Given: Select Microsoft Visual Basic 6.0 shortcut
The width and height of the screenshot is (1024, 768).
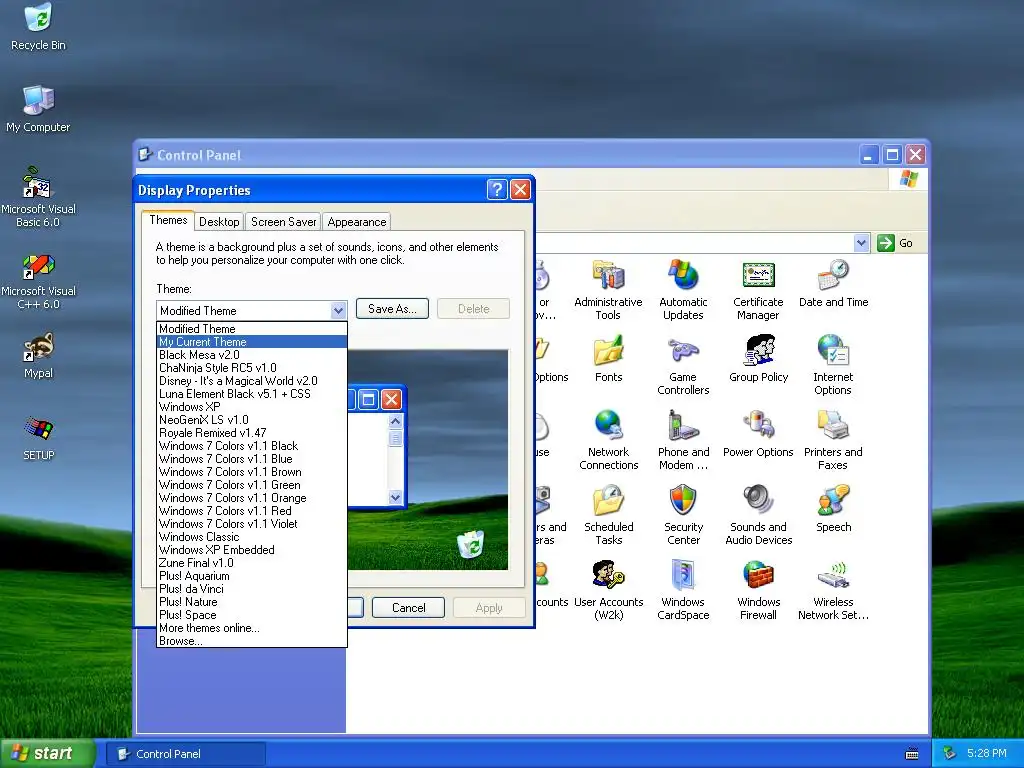Looking at the screenshot, I should tap(39, 197).
